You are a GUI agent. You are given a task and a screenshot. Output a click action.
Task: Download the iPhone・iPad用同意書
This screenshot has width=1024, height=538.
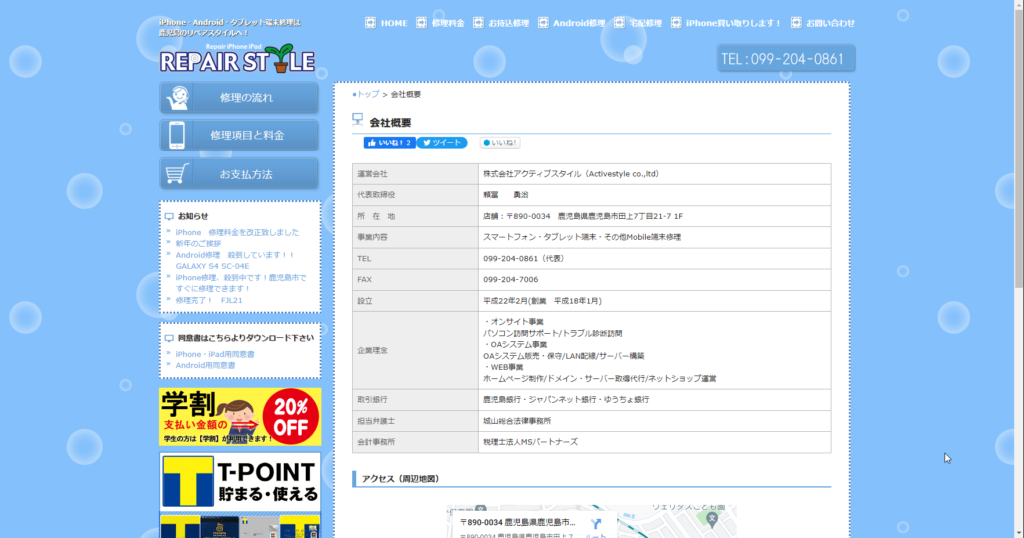215,355
